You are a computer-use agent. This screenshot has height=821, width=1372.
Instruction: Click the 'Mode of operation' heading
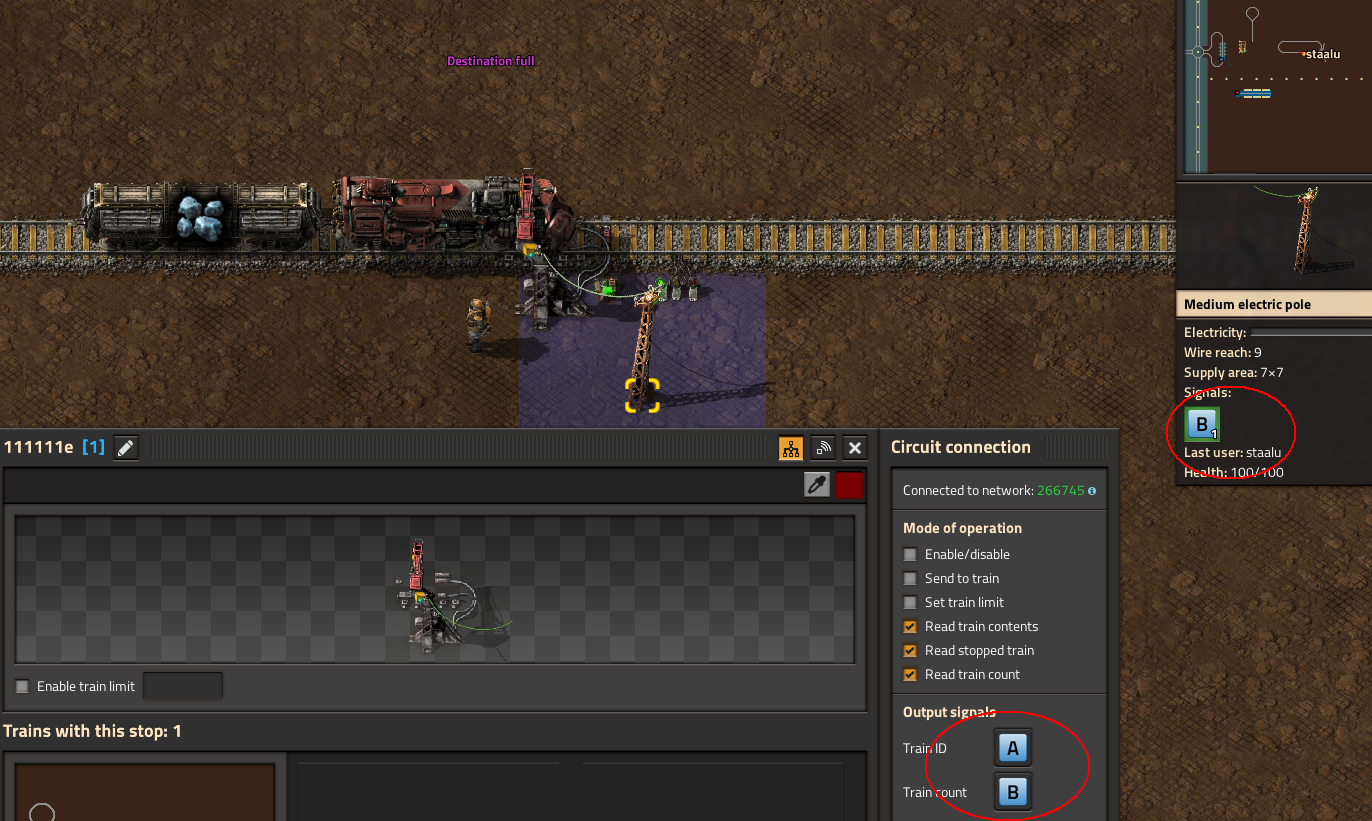click(962, 528)
